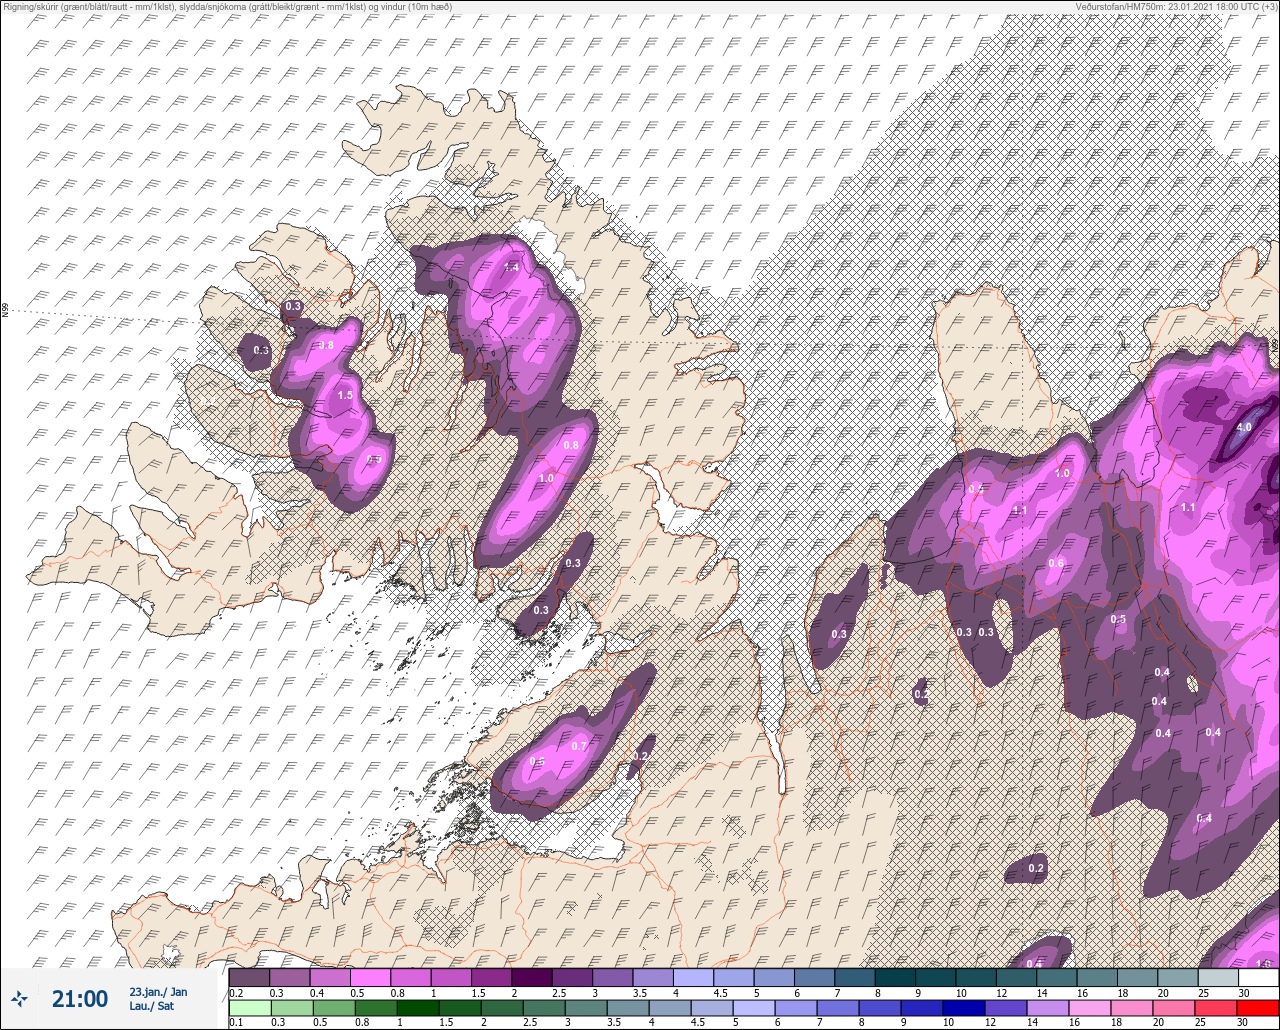This screenshot has height=1030, width=1280.
Task: Pick the darkest green swatch at lower 1
Action: pyautogui.click(x=419, y=1007)
